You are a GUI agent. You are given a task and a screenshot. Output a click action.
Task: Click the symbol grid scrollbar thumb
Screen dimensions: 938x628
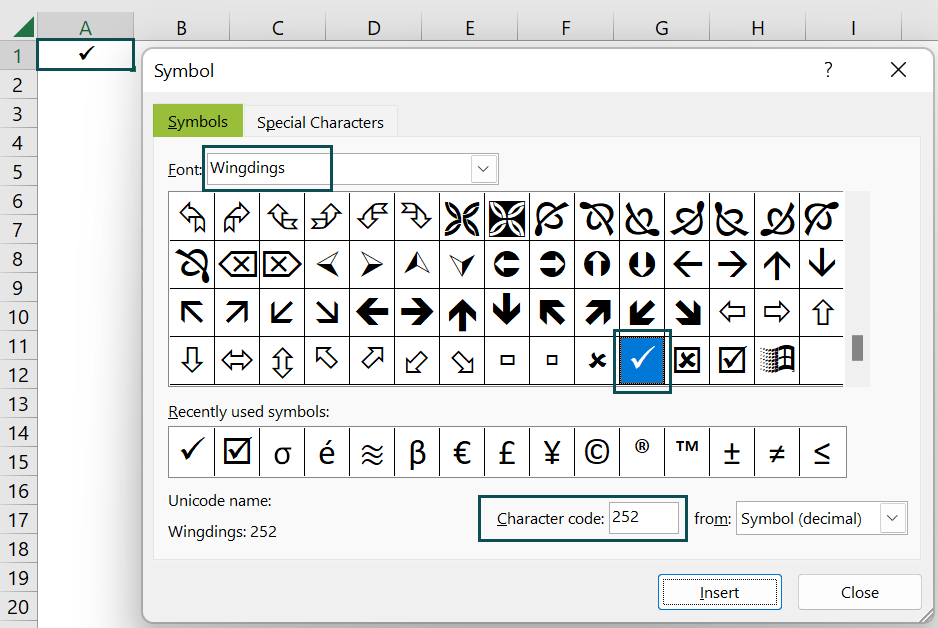pyautogui.click(x=857, y=348)
